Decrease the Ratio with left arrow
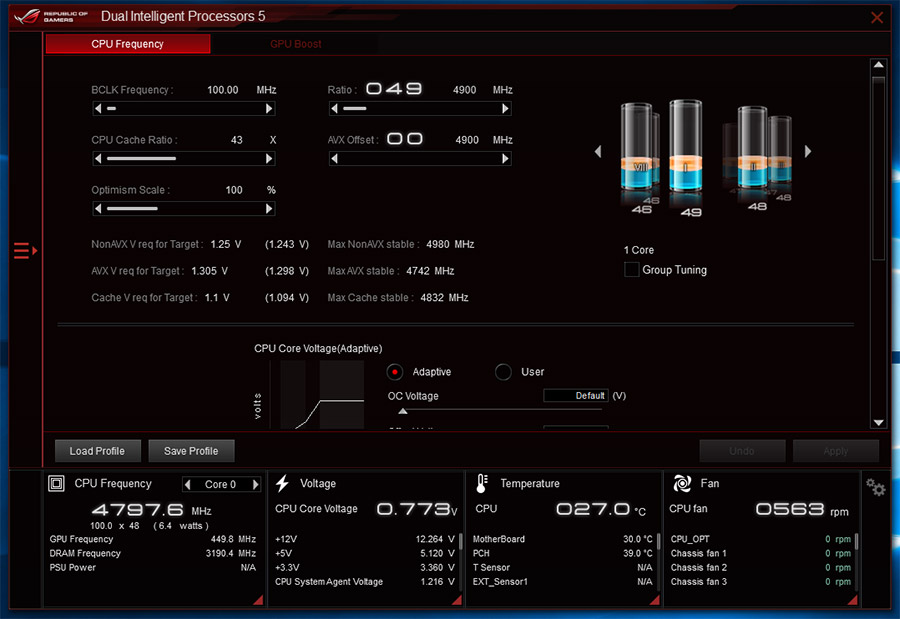 tap(335, 109)
